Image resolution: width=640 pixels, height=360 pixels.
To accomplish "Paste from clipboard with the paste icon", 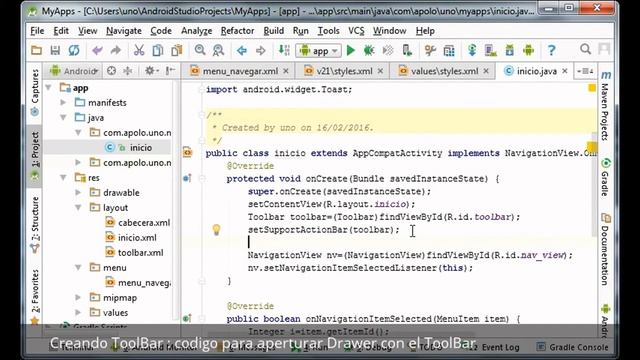I will (x=177, y=51).
